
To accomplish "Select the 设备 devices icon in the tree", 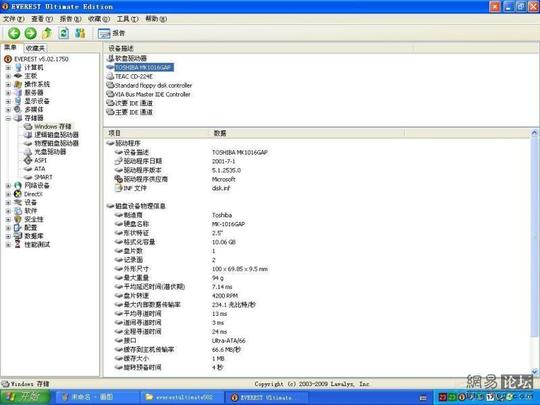I will 18,202.
